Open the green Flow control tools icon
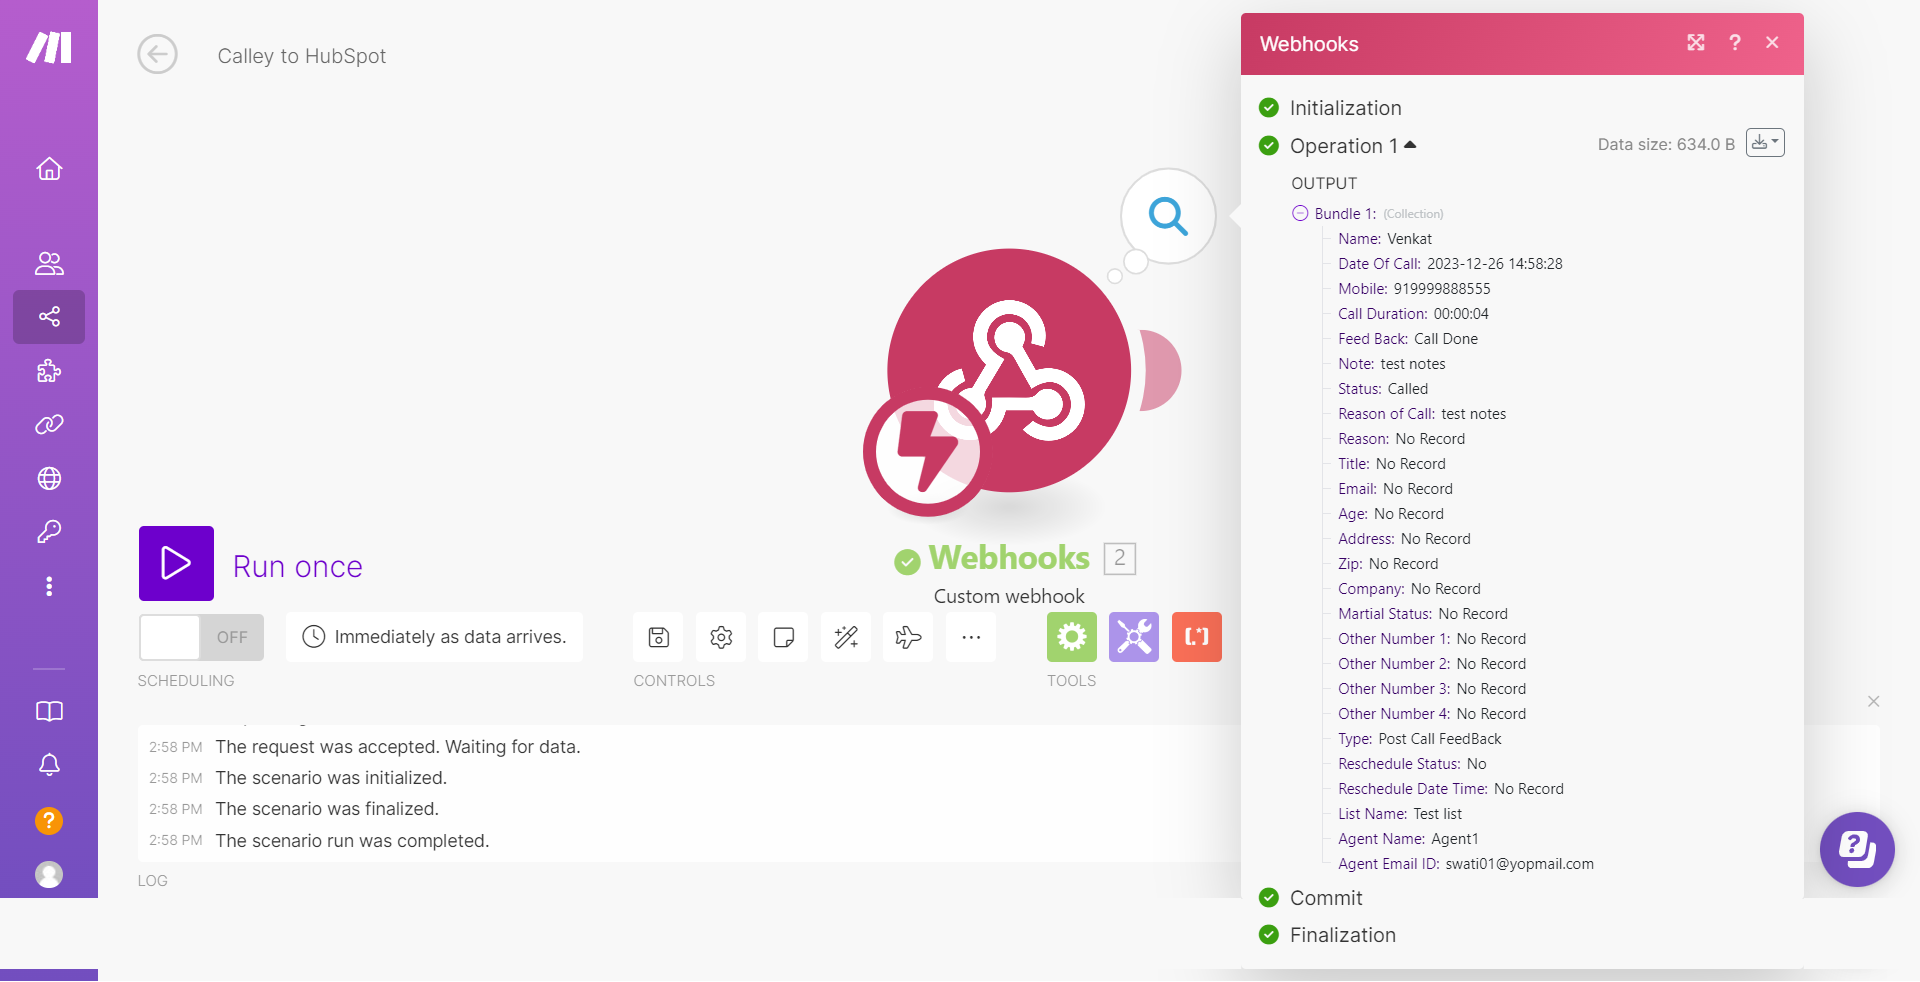The image size is (1920, 982). pos(1072,637)
